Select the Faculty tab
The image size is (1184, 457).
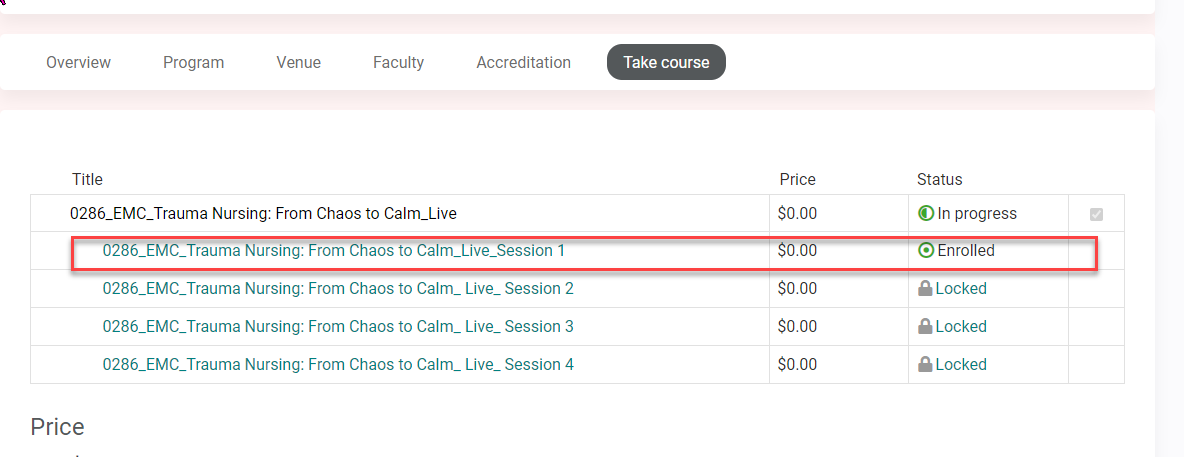click(398, 62)
